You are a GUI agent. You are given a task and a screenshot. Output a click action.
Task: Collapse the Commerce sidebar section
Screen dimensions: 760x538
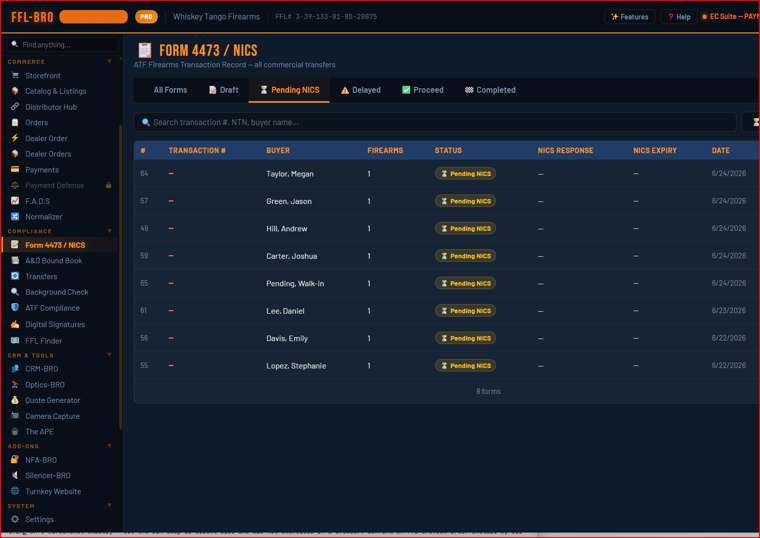tap(110, 62)
